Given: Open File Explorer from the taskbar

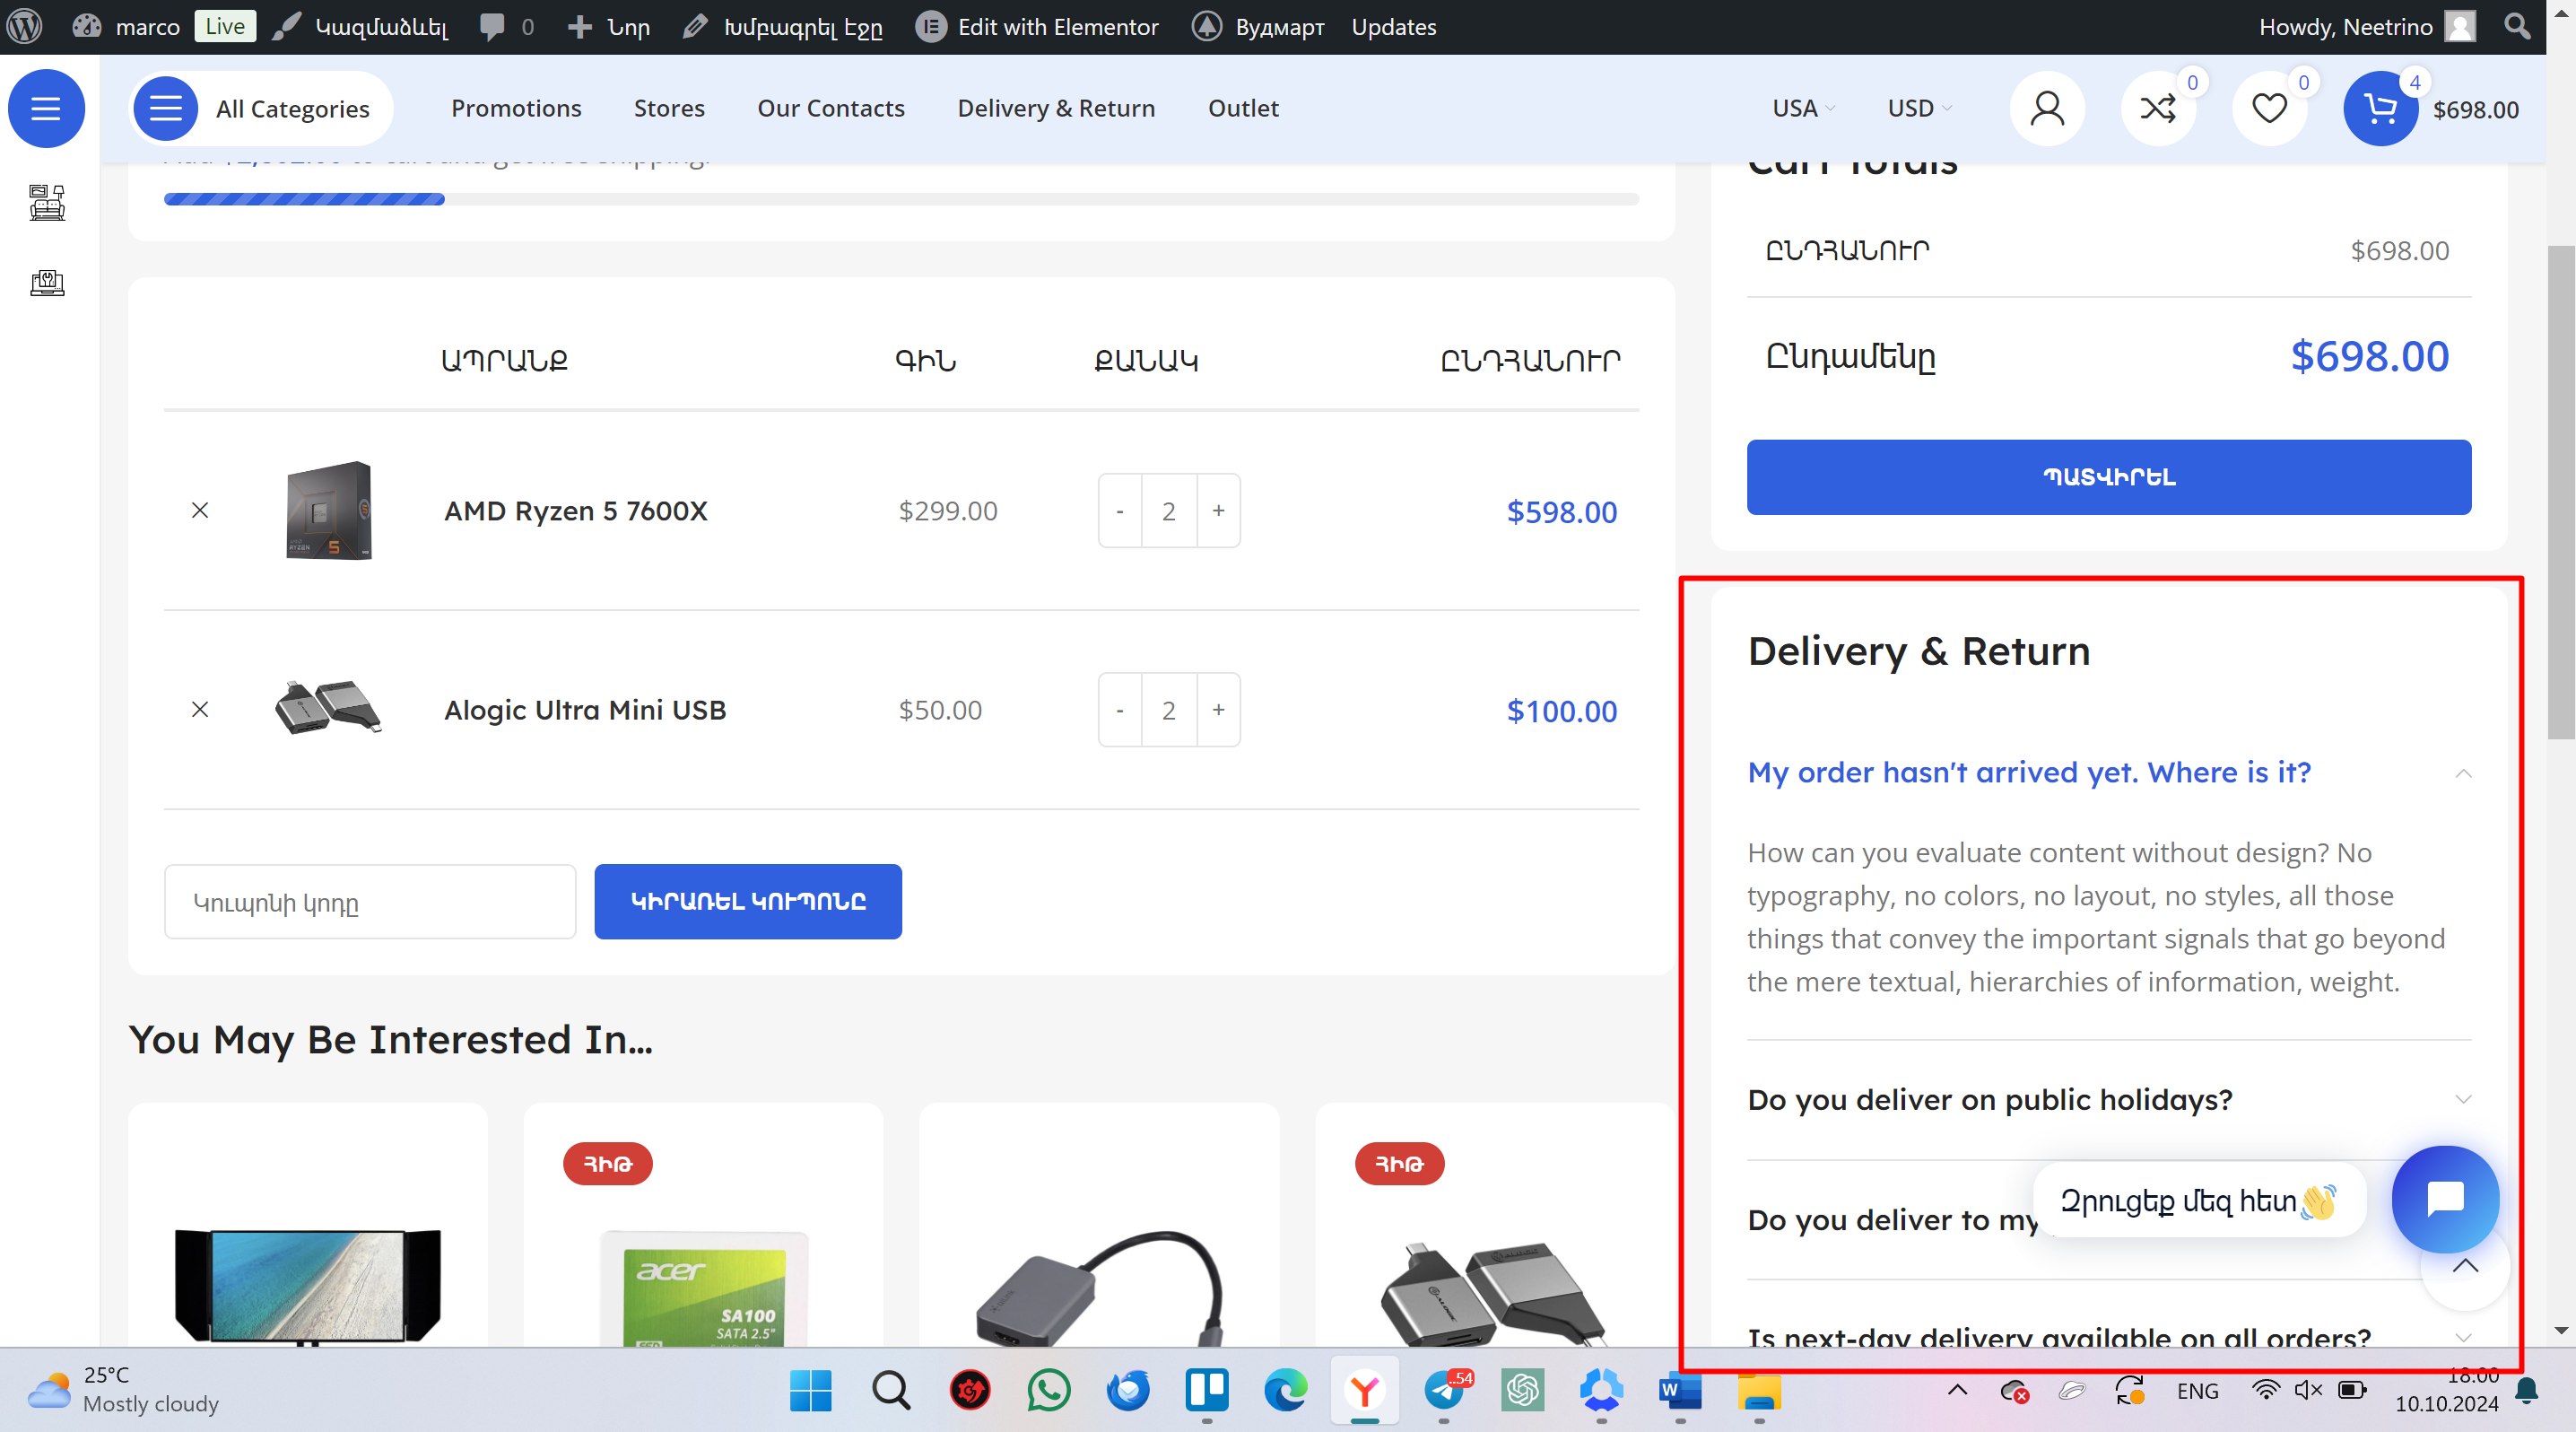Looking at the screenshot, I should click(1759, 1390).
